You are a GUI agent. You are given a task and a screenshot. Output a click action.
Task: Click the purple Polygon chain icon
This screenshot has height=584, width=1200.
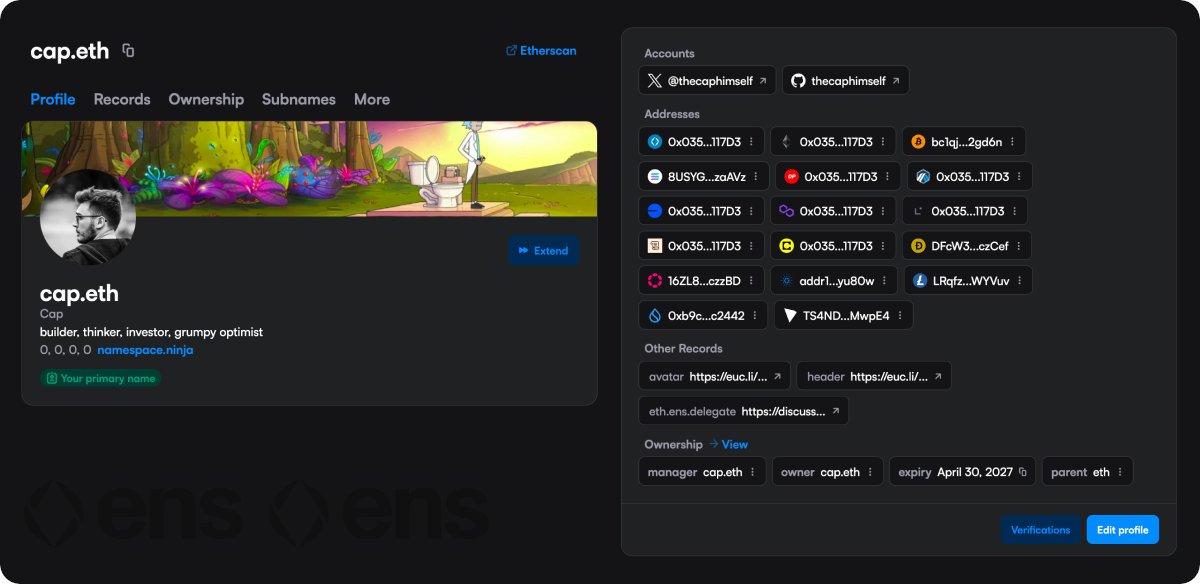point(786,212)
